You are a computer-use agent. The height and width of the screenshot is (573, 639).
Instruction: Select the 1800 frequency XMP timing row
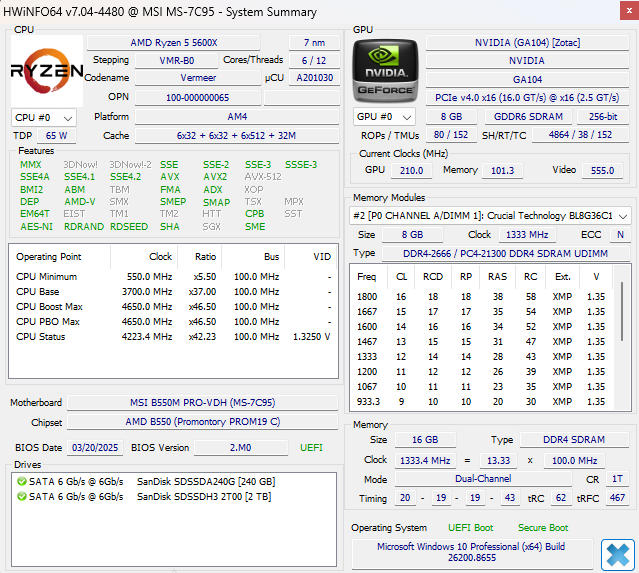(x=481, y=297)
